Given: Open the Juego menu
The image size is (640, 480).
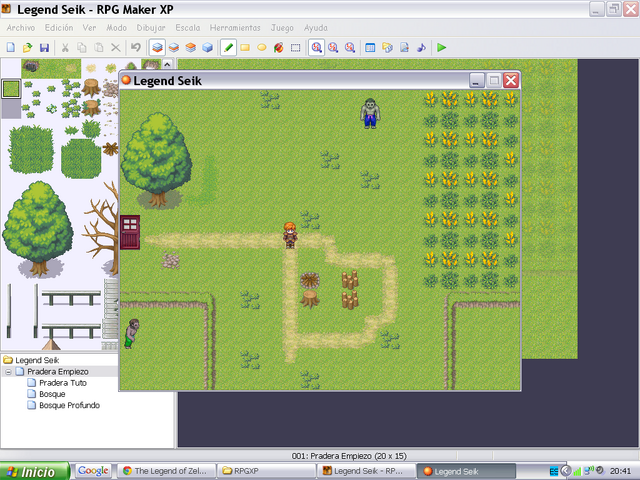Looking at the screenshot, I should click(282, 28).
